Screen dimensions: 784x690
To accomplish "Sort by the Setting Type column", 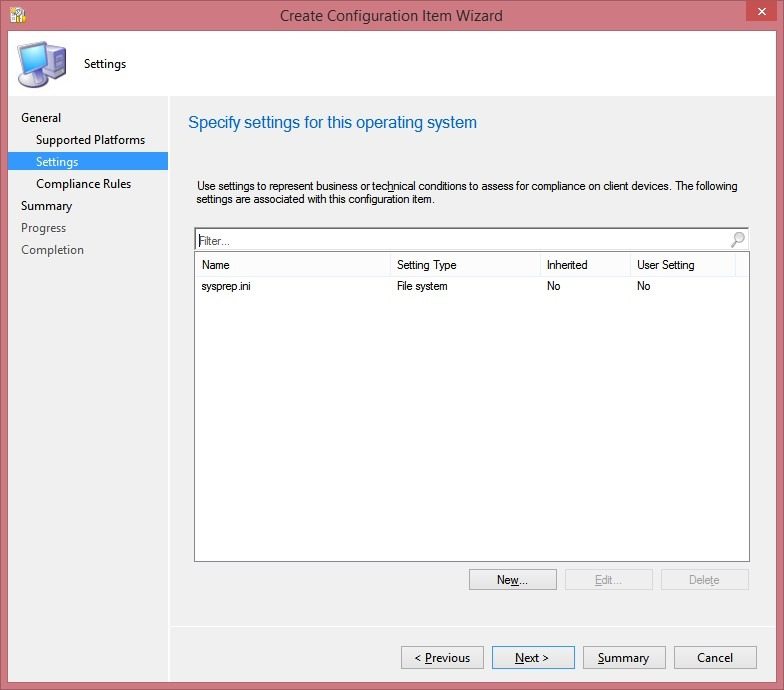I will click(465, 264).
